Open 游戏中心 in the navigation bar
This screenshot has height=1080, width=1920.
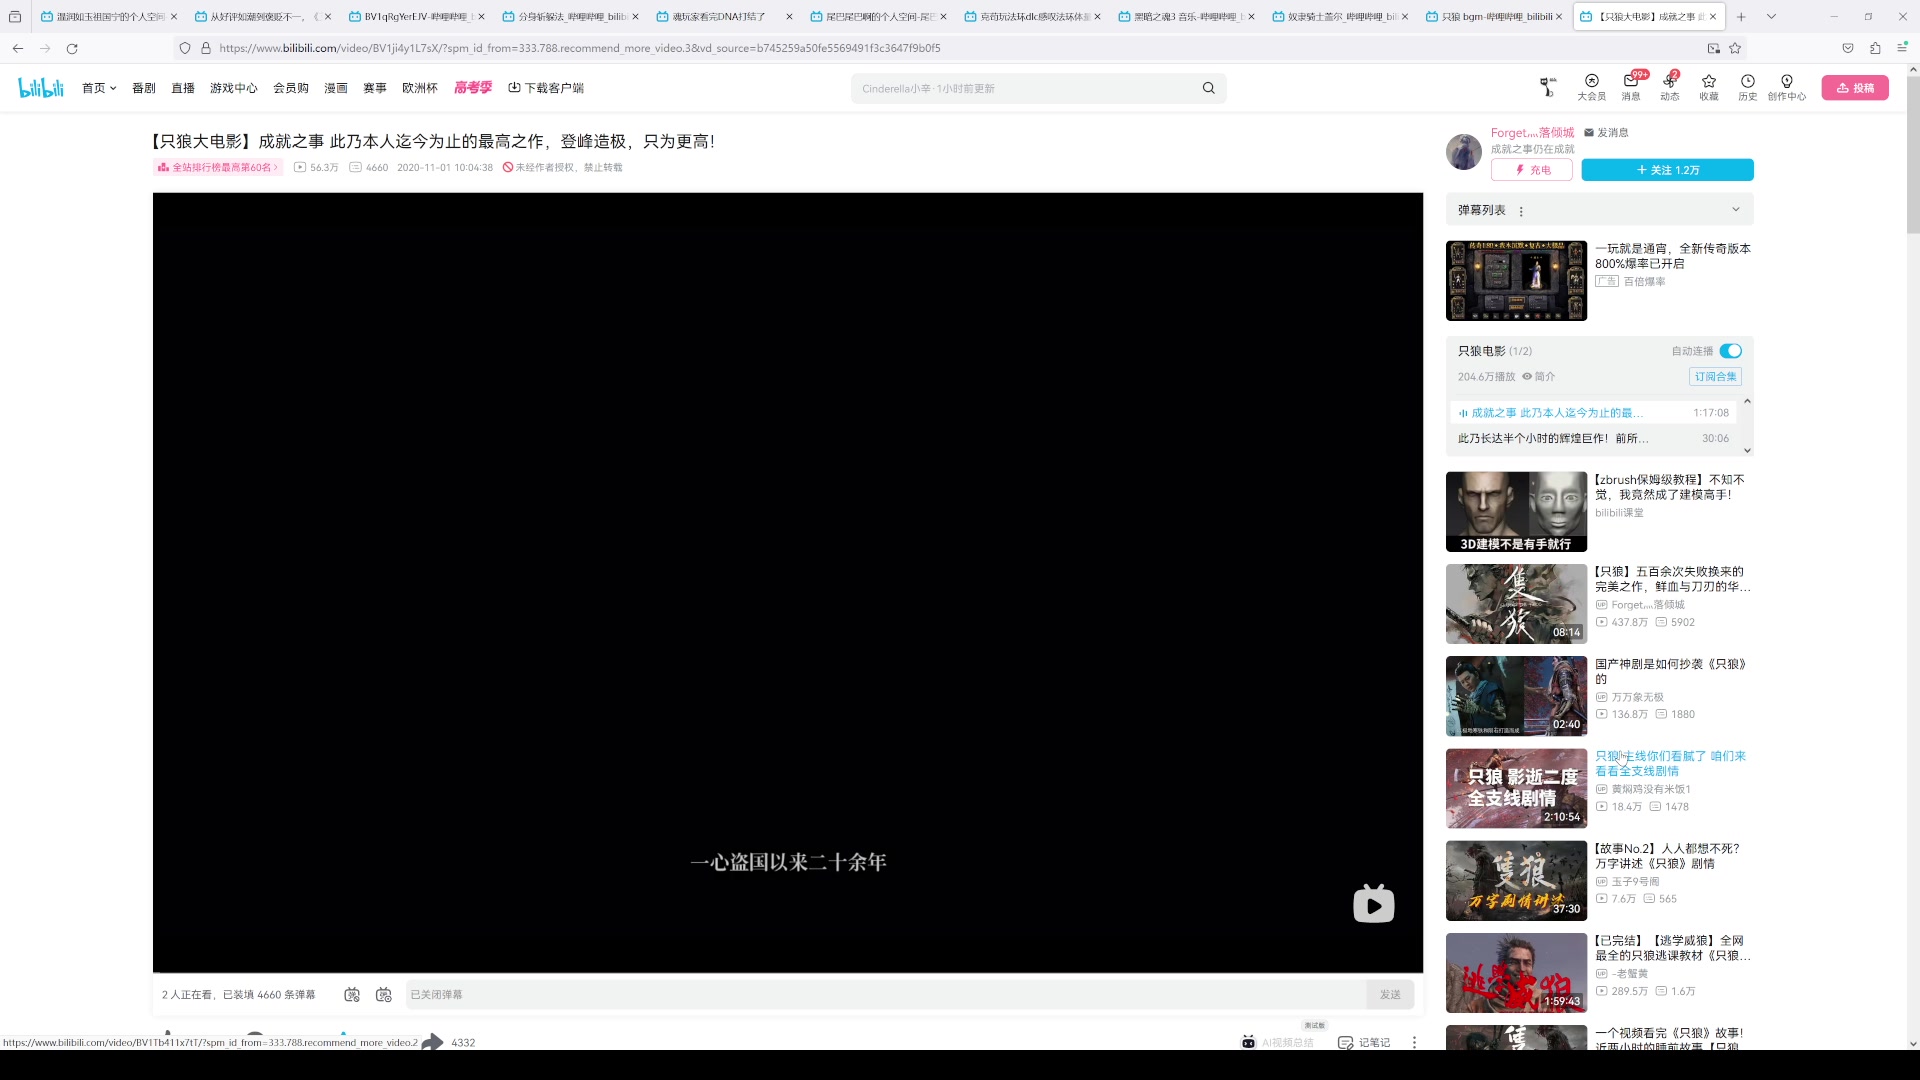tap(234, 88)
